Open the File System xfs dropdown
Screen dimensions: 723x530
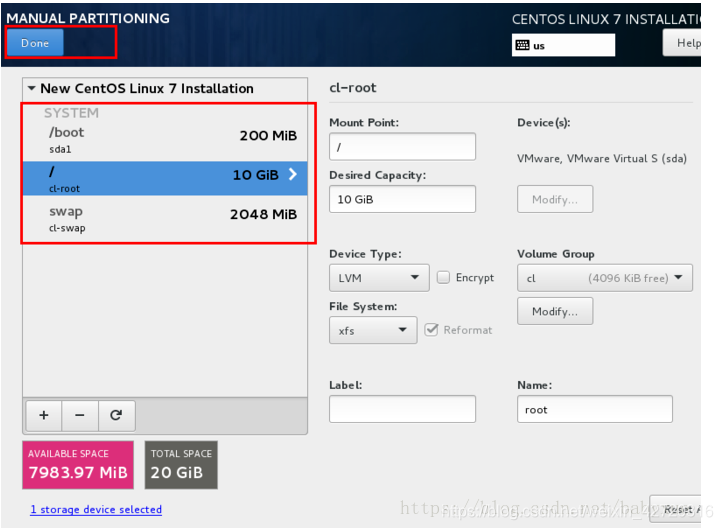(x=373, y=330)
